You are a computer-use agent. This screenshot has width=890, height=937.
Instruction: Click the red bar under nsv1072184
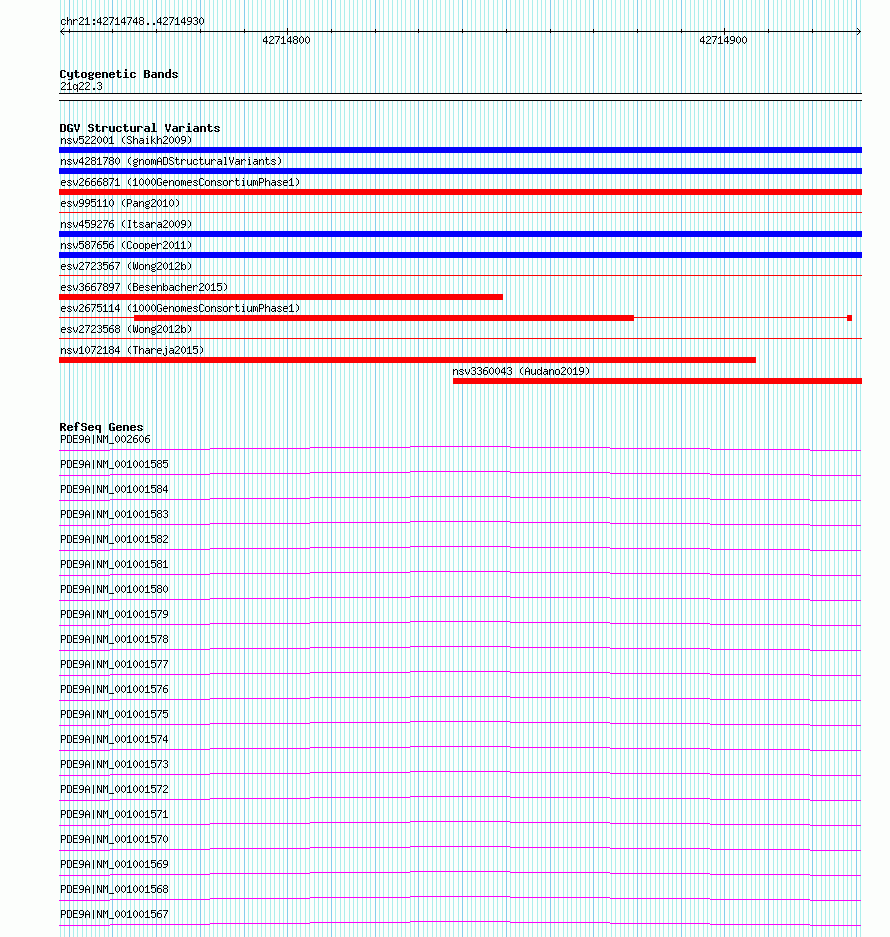408,360
